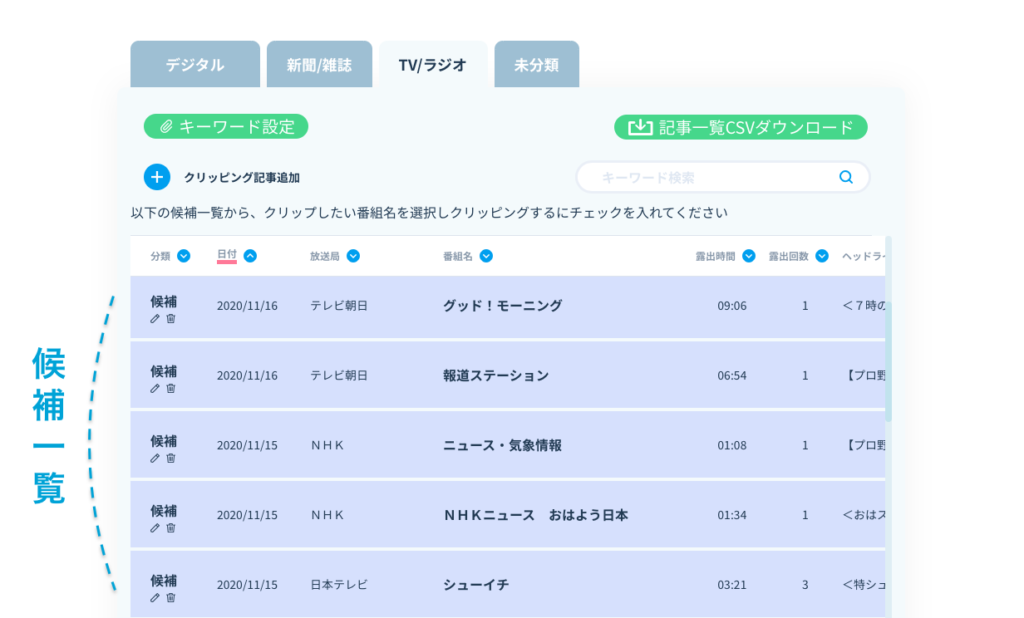Click trash icon for グッド！モーニング row

click(x=170, y=319)
